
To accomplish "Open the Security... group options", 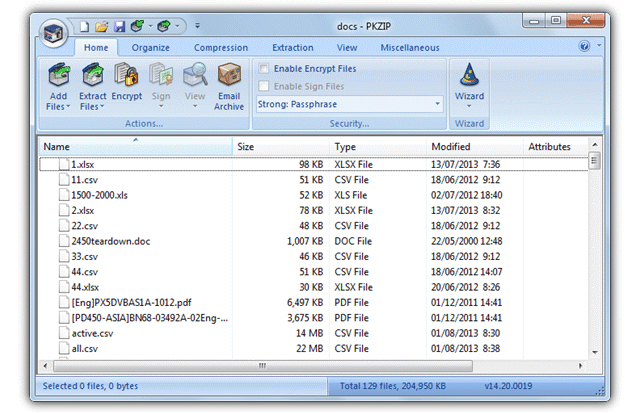I will coord(349,123).
